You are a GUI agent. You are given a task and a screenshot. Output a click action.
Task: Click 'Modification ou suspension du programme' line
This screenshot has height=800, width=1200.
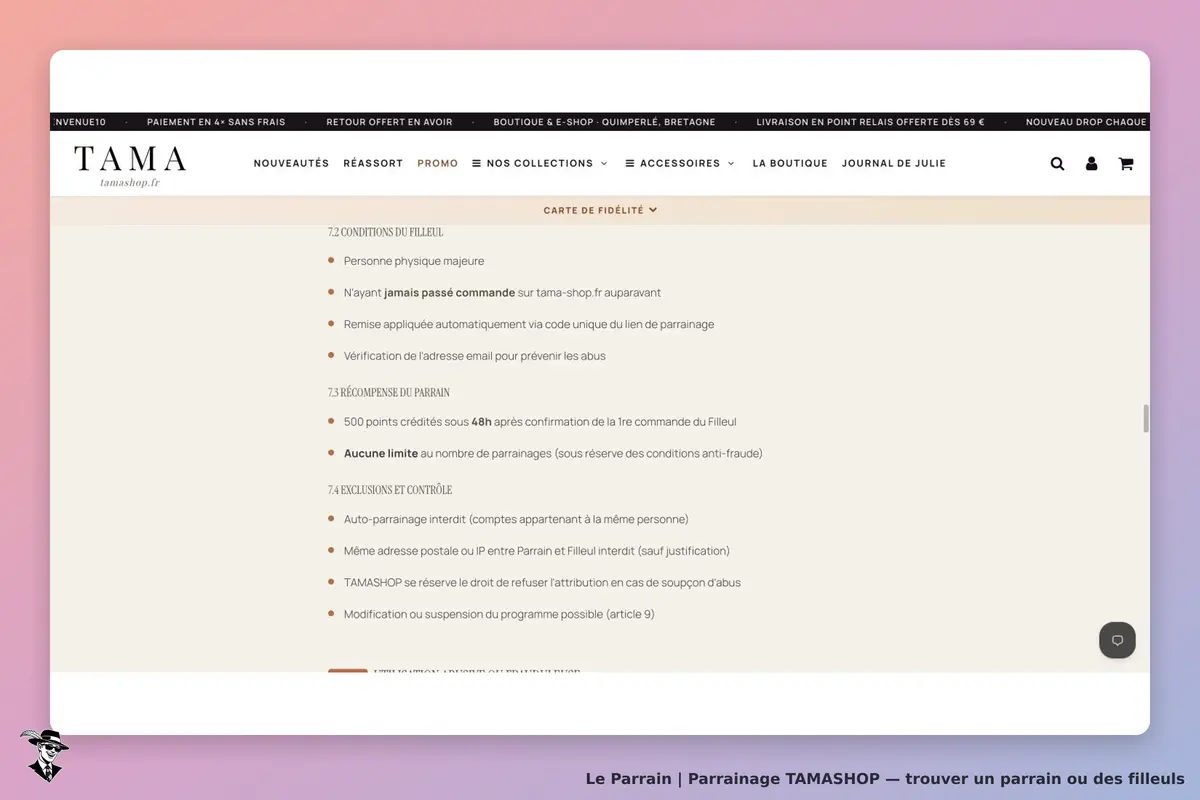click(499, 614)
